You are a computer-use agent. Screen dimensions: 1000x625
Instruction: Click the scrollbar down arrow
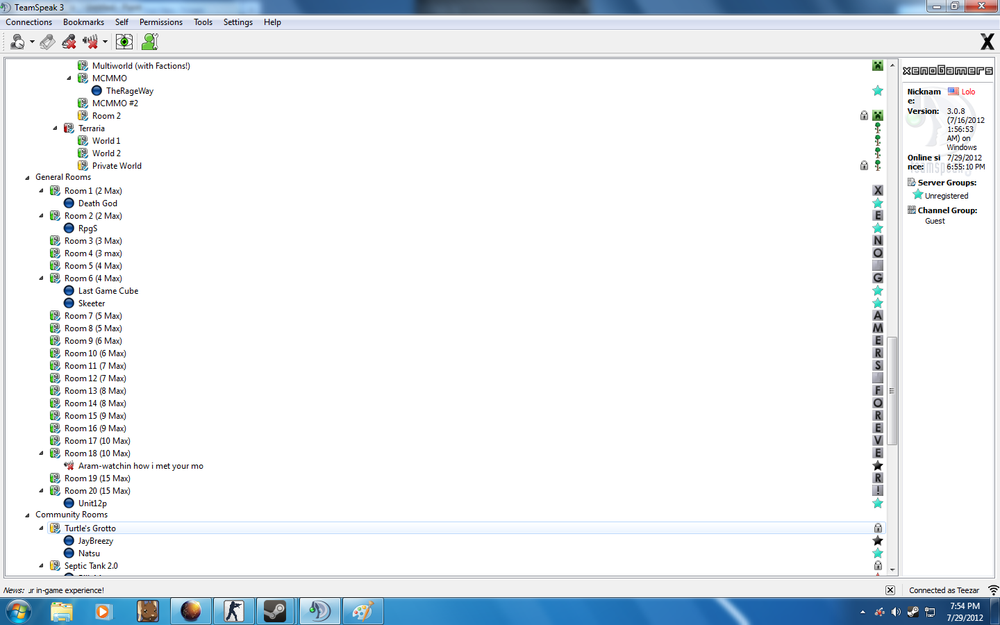[892, 570]
